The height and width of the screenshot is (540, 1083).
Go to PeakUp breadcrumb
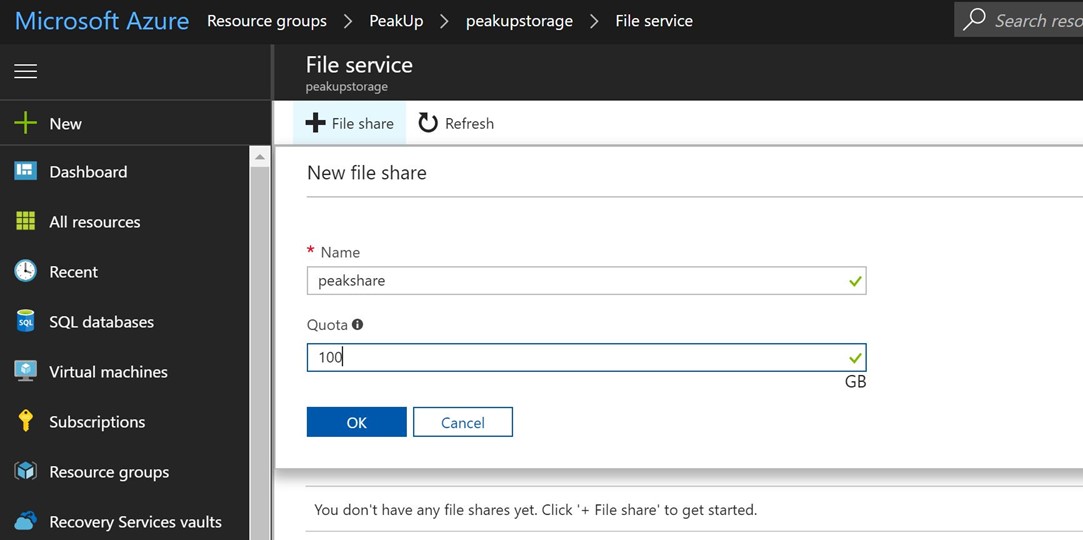(396, 21)
